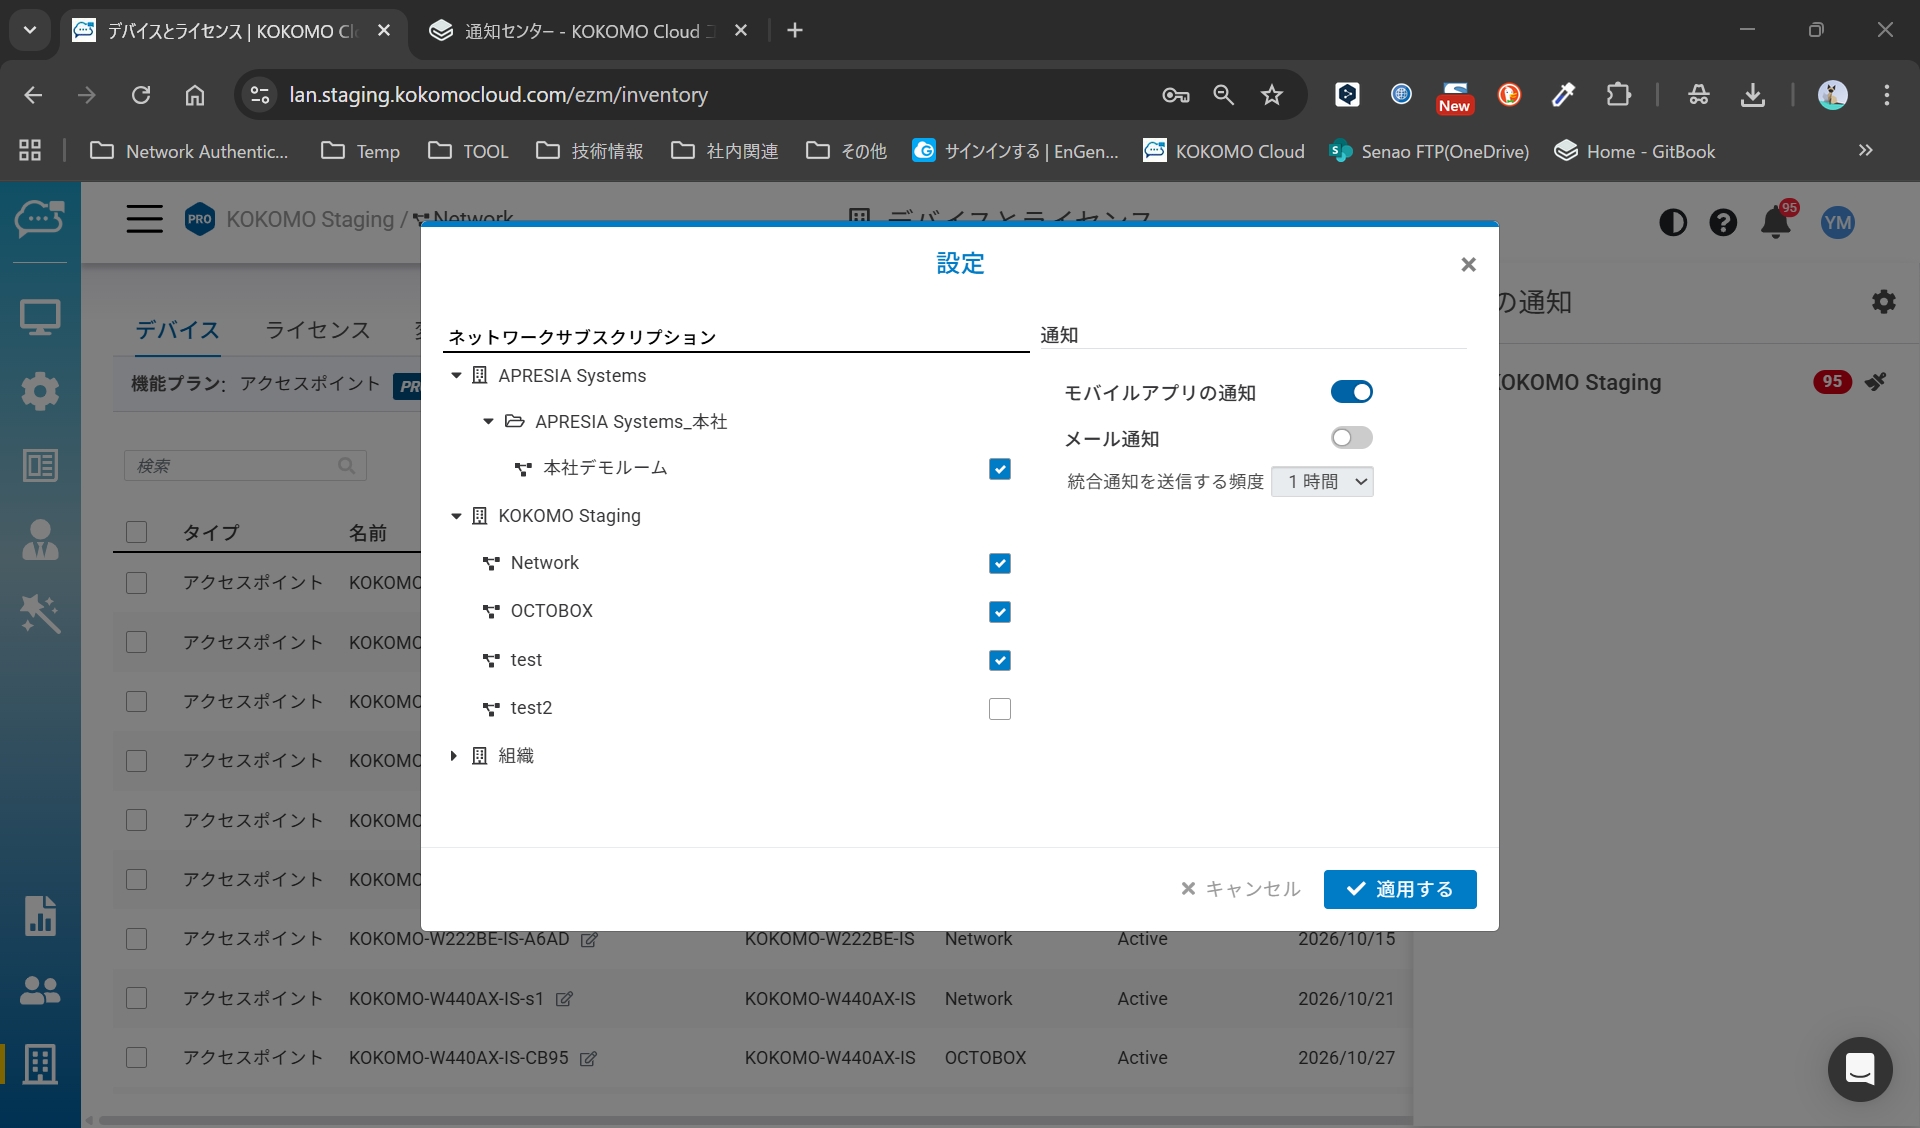Viewport: 1920px width, 1128px height.
Task: Collapse the KOKOMO Staging tree node
Action: (456, 516)
